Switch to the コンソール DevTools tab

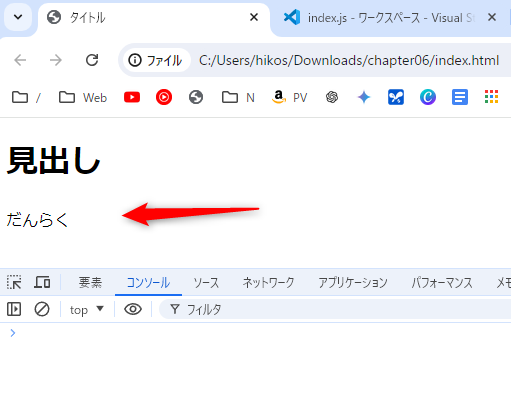[148, 283]
